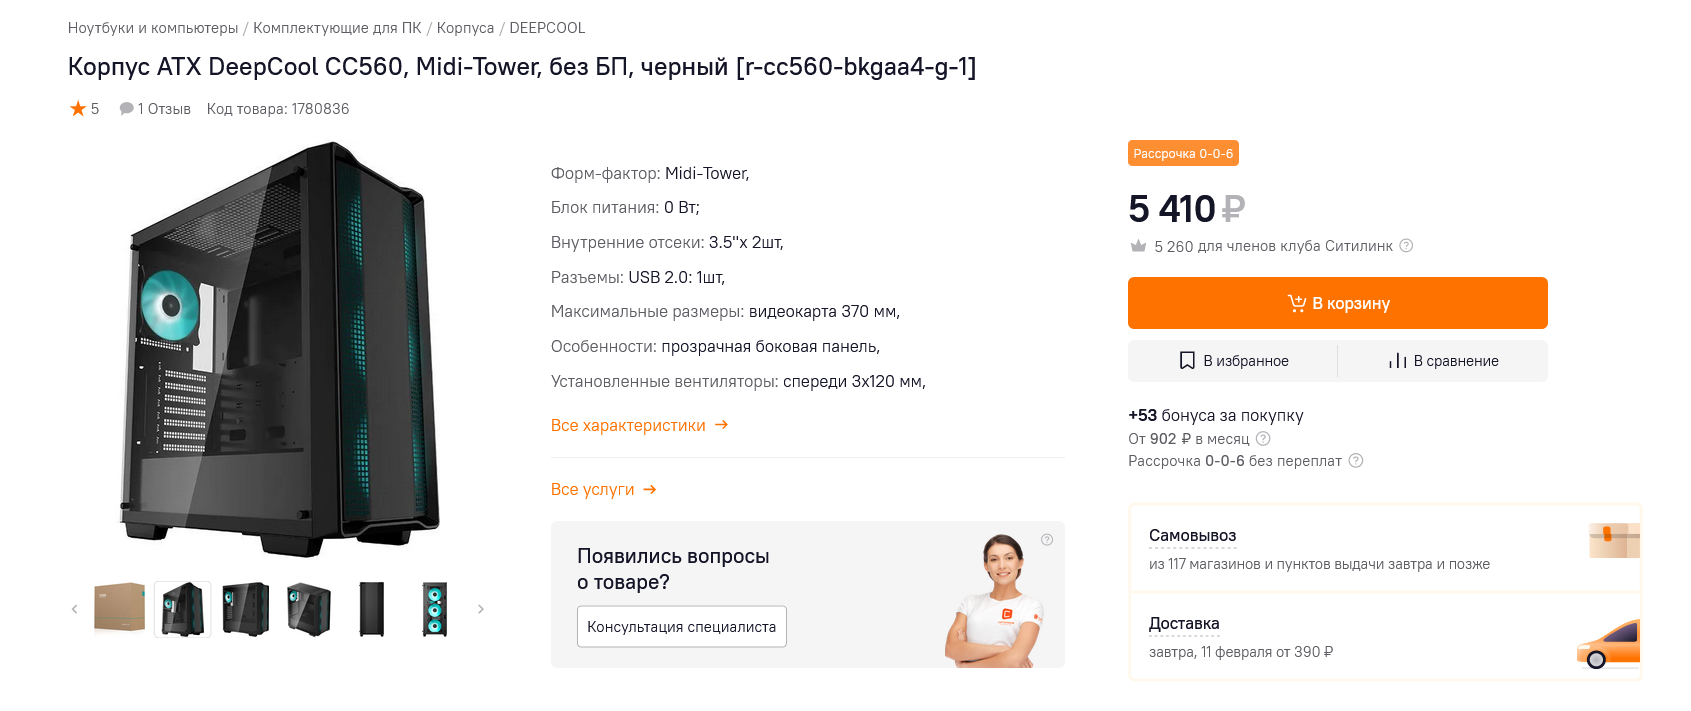Click Консультация специалиста button
Screen dimensions: 1691x711
click(x=681, y=627)
